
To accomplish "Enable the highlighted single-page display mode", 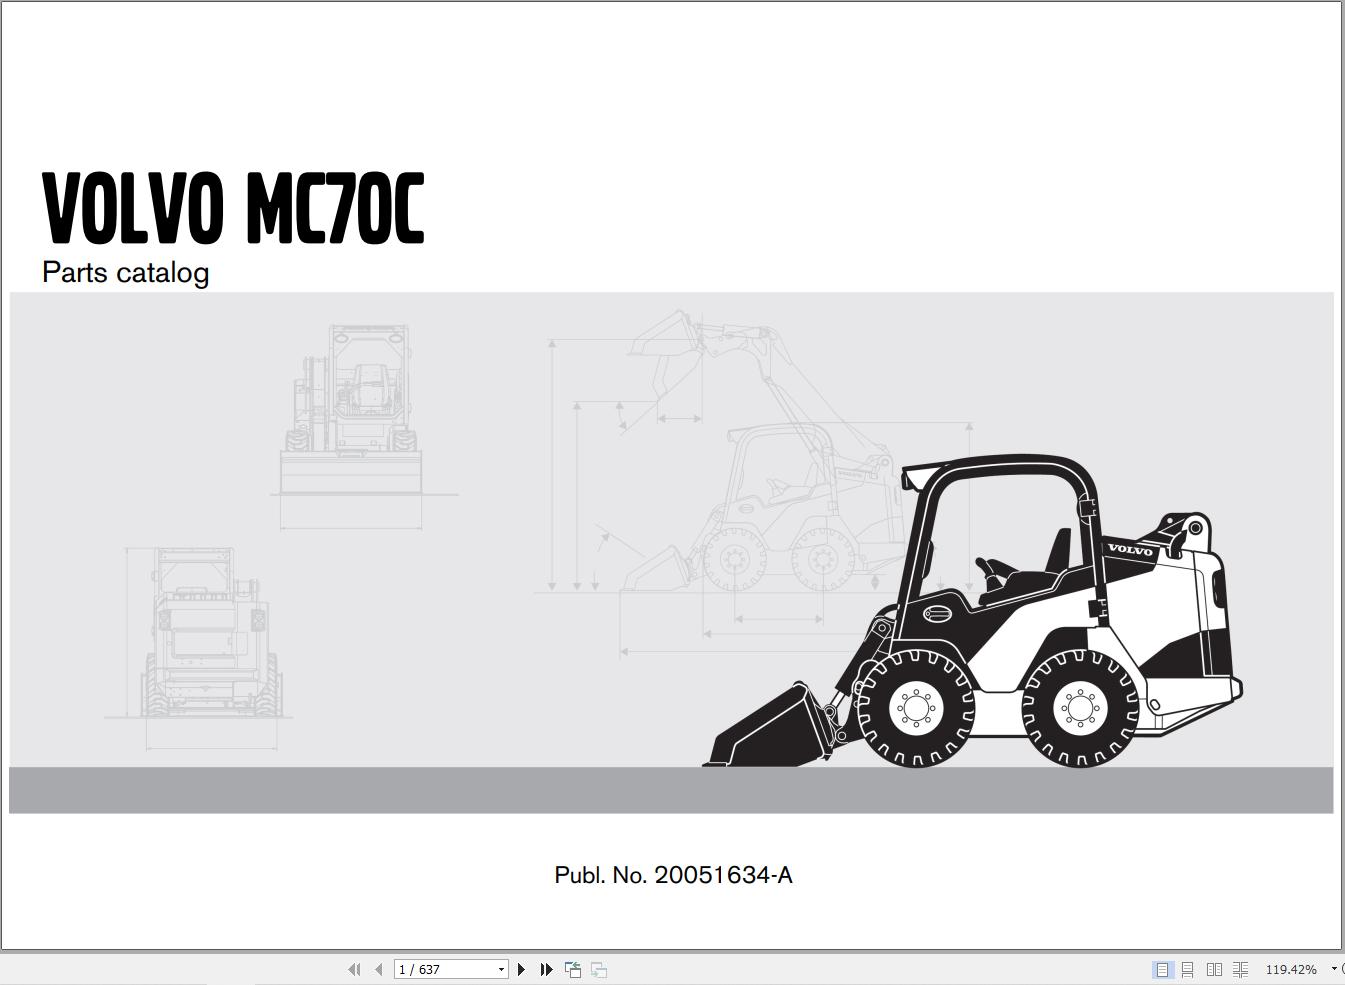I will [x=1162, y=969].
